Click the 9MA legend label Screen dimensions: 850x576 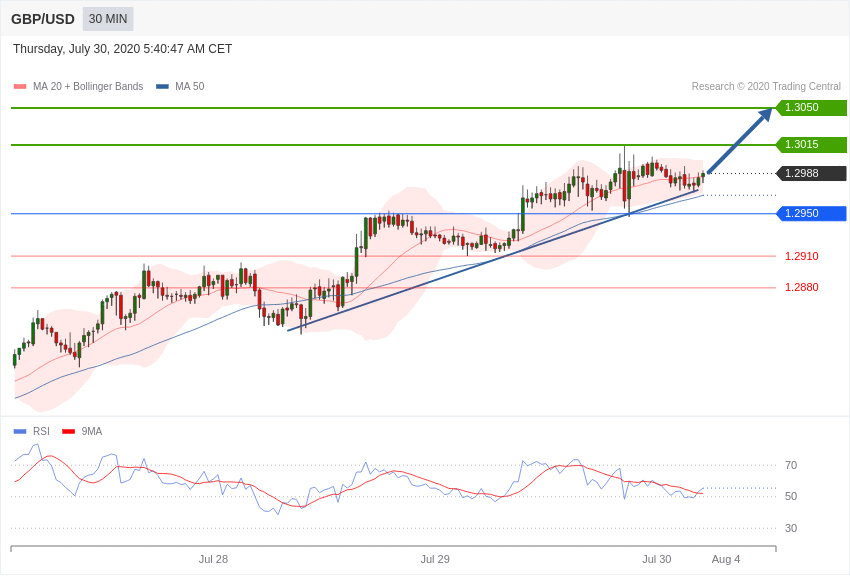click(x=92, y=432)
